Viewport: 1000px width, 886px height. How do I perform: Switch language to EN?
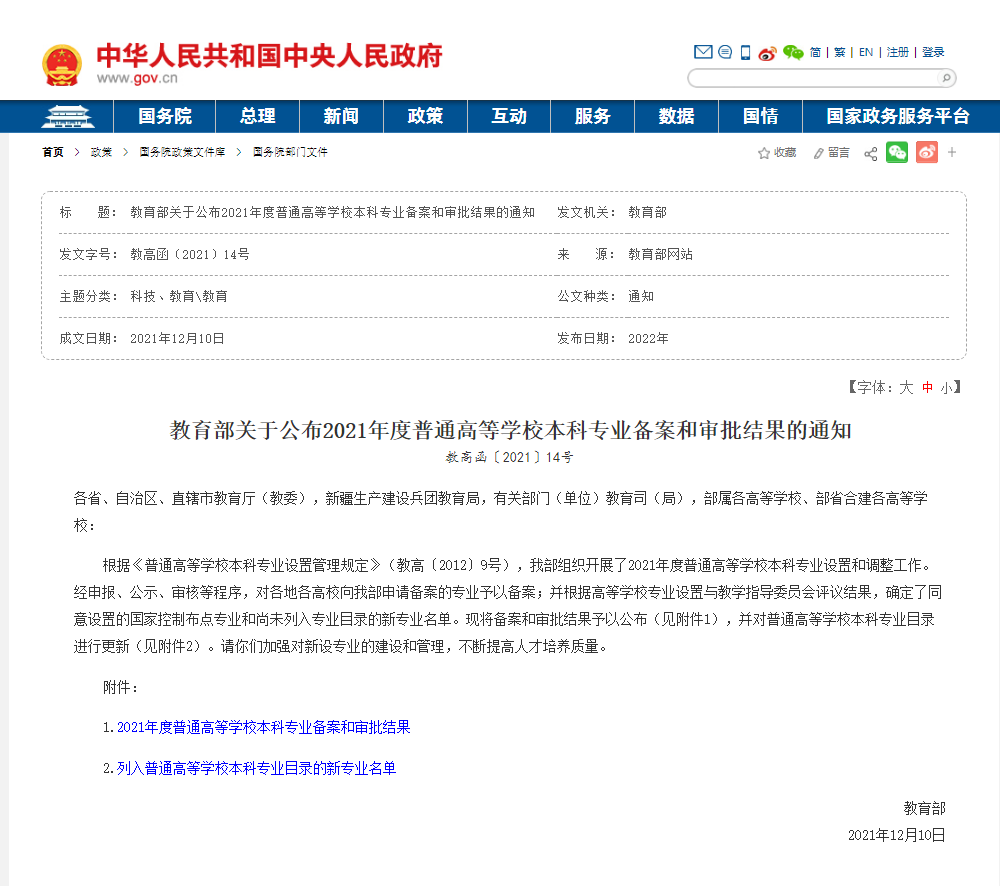(x=864, y=52)
